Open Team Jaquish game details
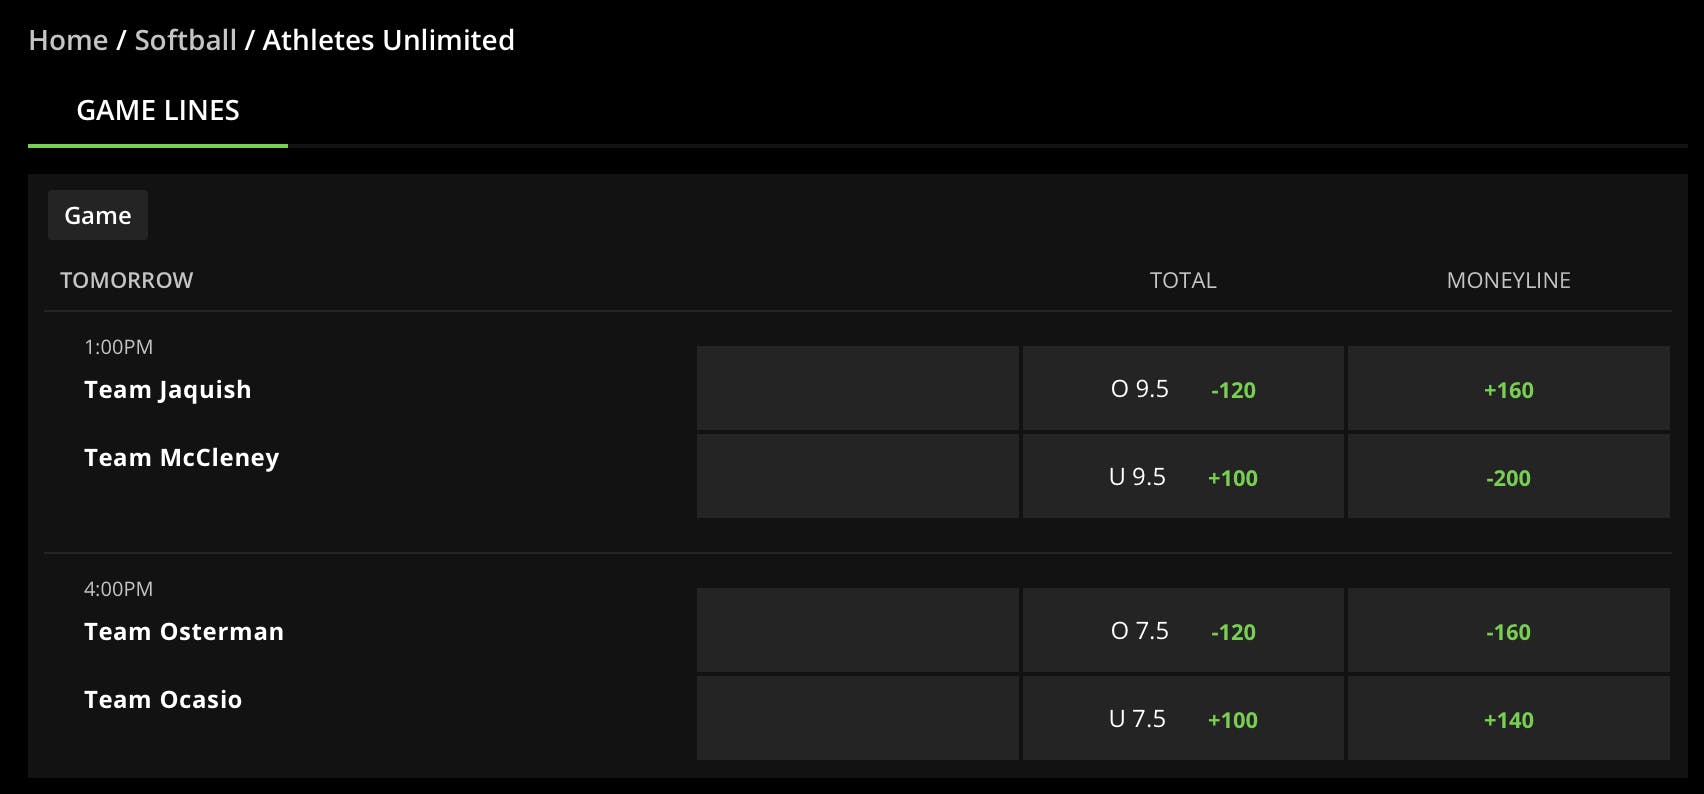The height and width of the screenshot is (794, 1704). point(168,390)
